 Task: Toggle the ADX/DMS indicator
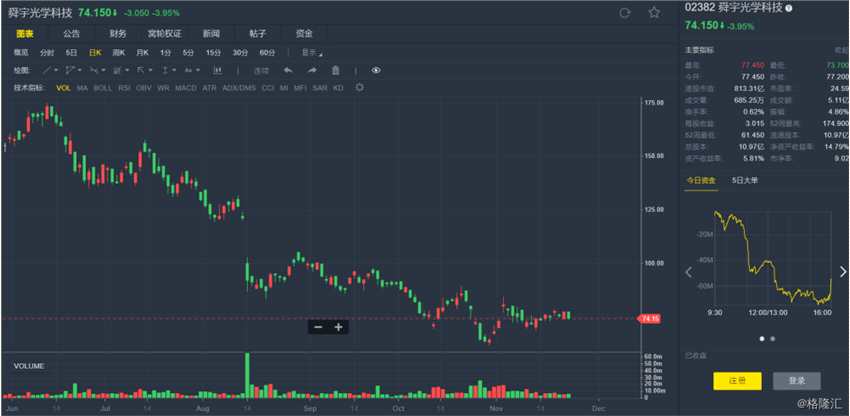point(239,87)
